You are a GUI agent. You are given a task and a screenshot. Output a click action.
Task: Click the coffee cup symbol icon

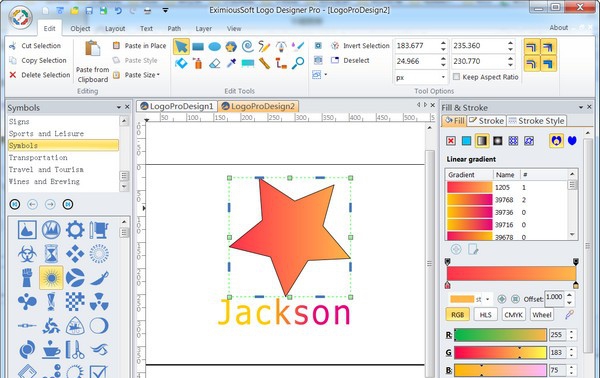pos(51,349)
